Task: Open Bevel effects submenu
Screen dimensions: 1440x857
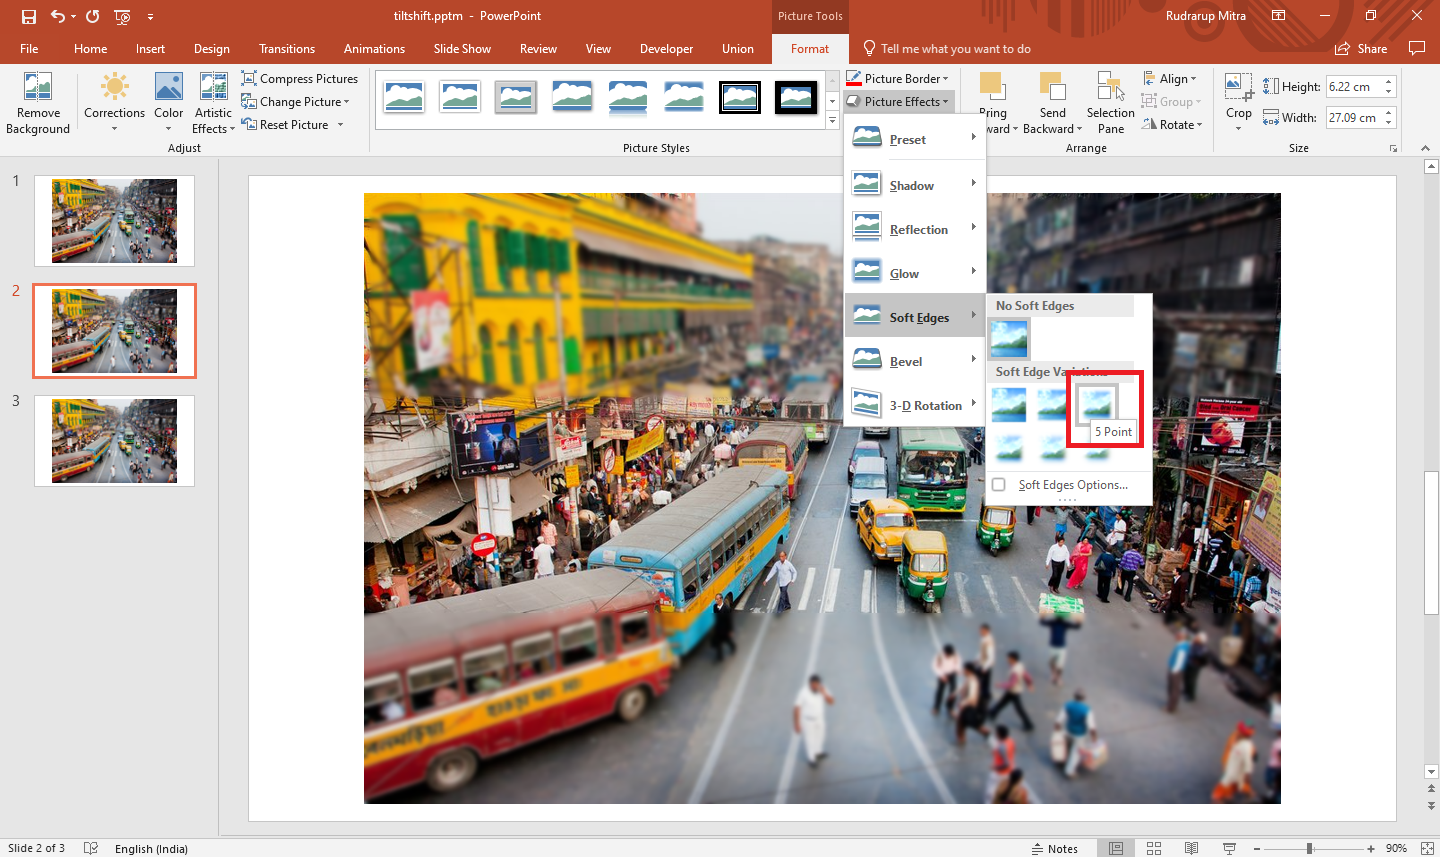Action: click(915, 361)
